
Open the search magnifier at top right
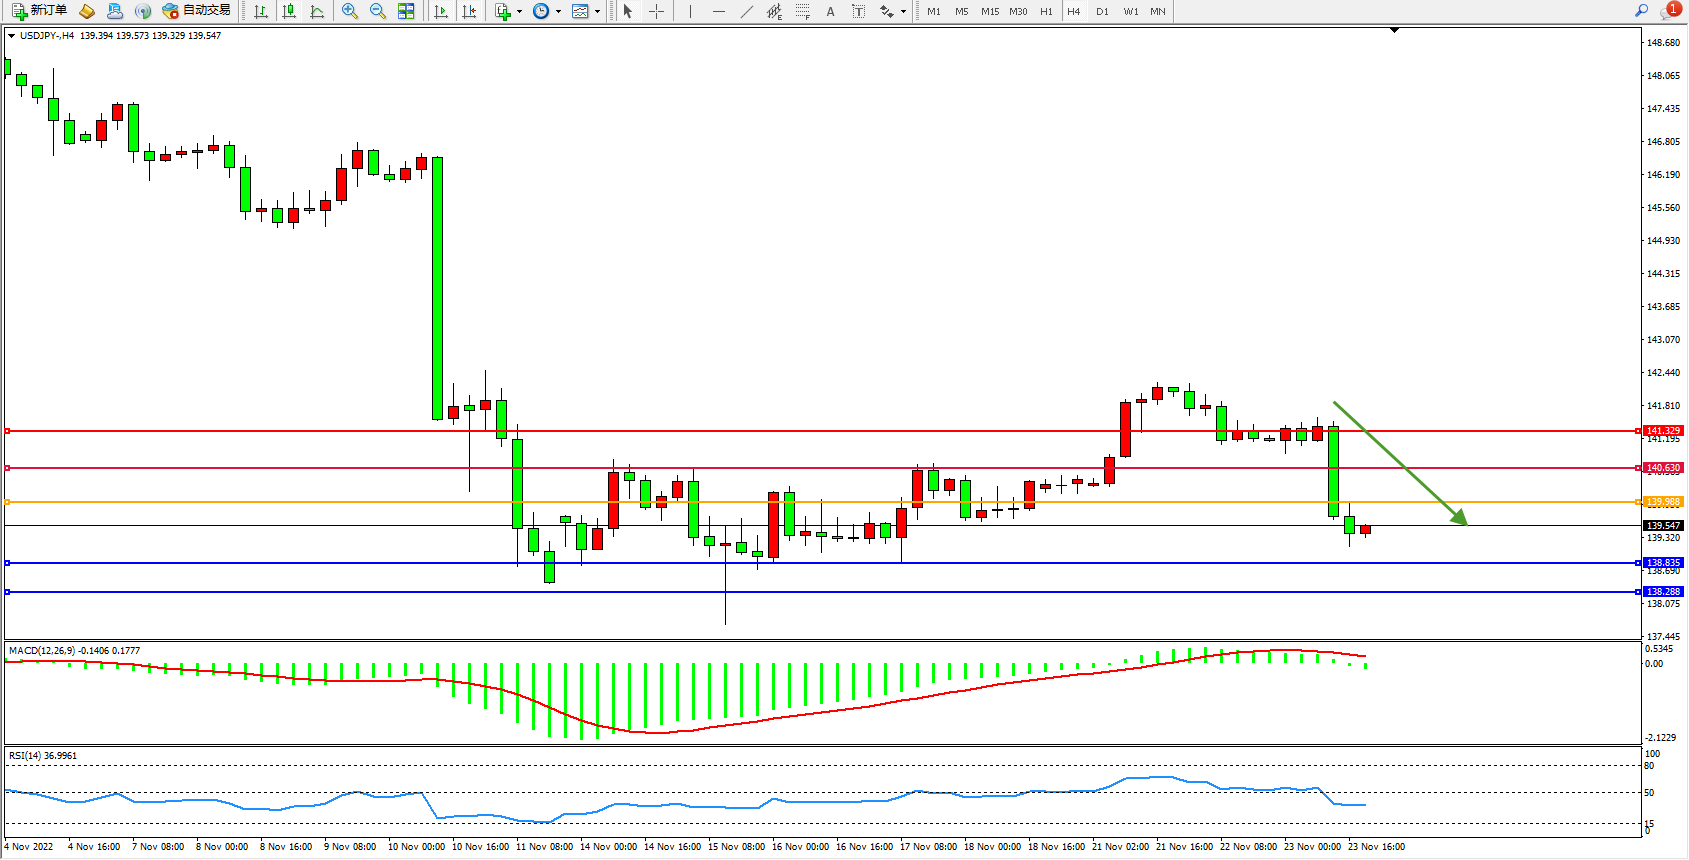tap(1641, 11)
